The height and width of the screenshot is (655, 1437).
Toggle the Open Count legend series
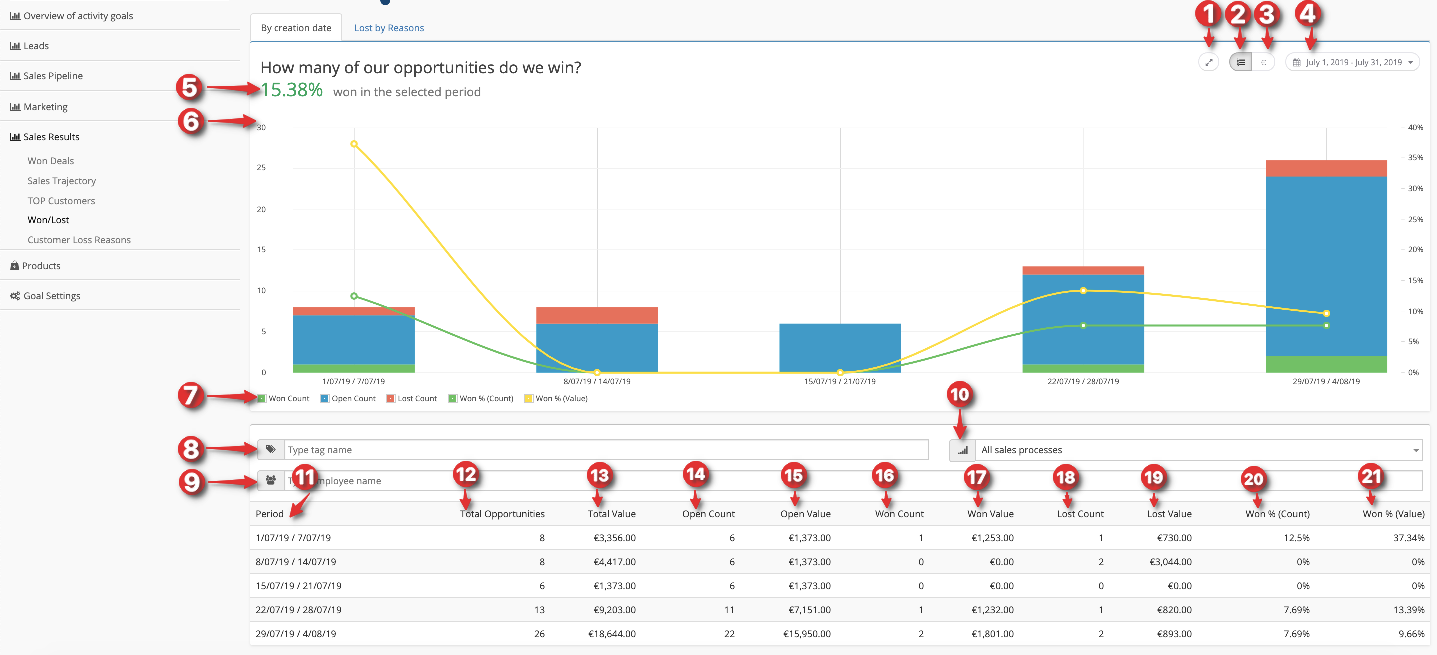pyautogui.click(x=348, y=398)
